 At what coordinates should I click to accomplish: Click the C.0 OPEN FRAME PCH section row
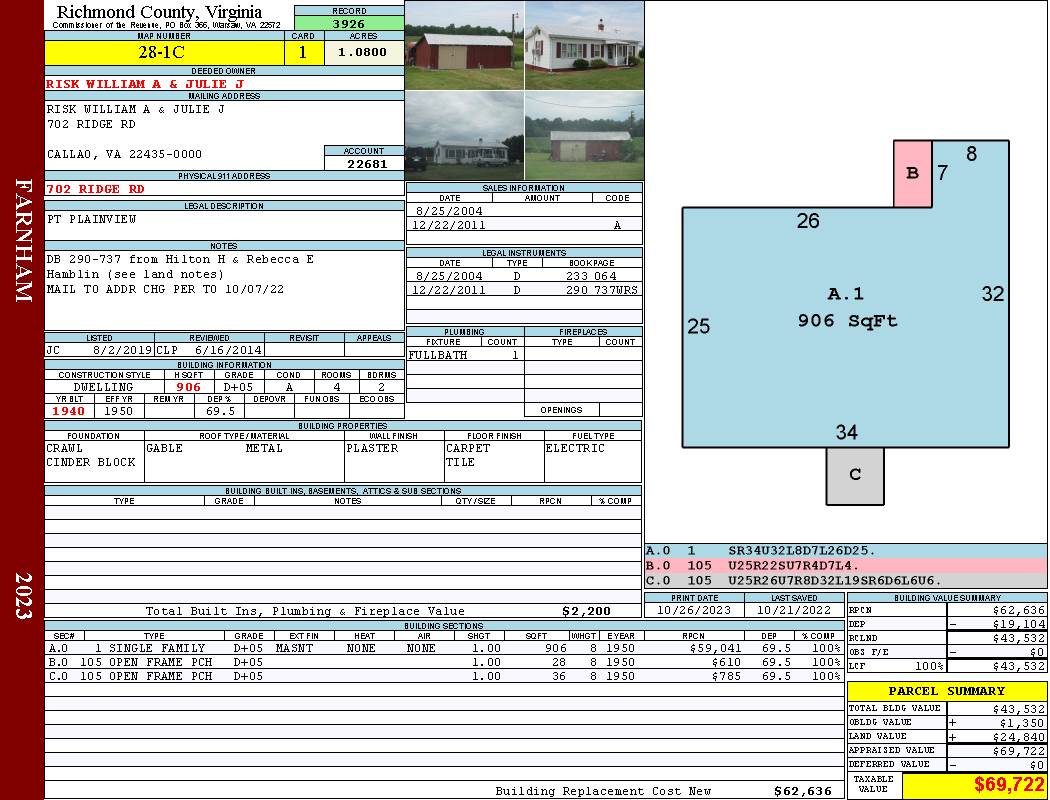444,676
